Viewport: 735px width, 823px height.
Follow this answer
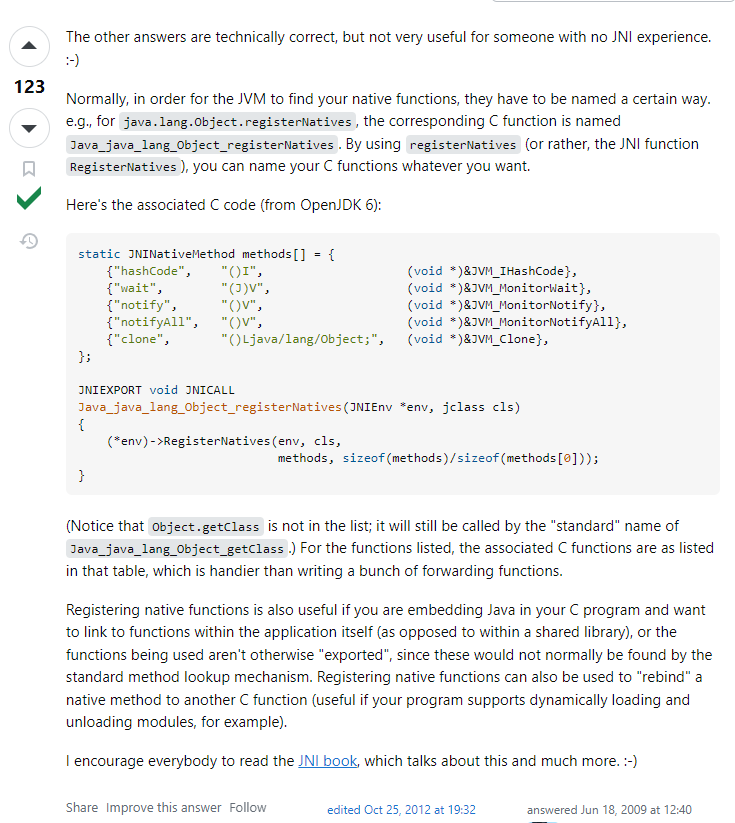click(248, 807)
